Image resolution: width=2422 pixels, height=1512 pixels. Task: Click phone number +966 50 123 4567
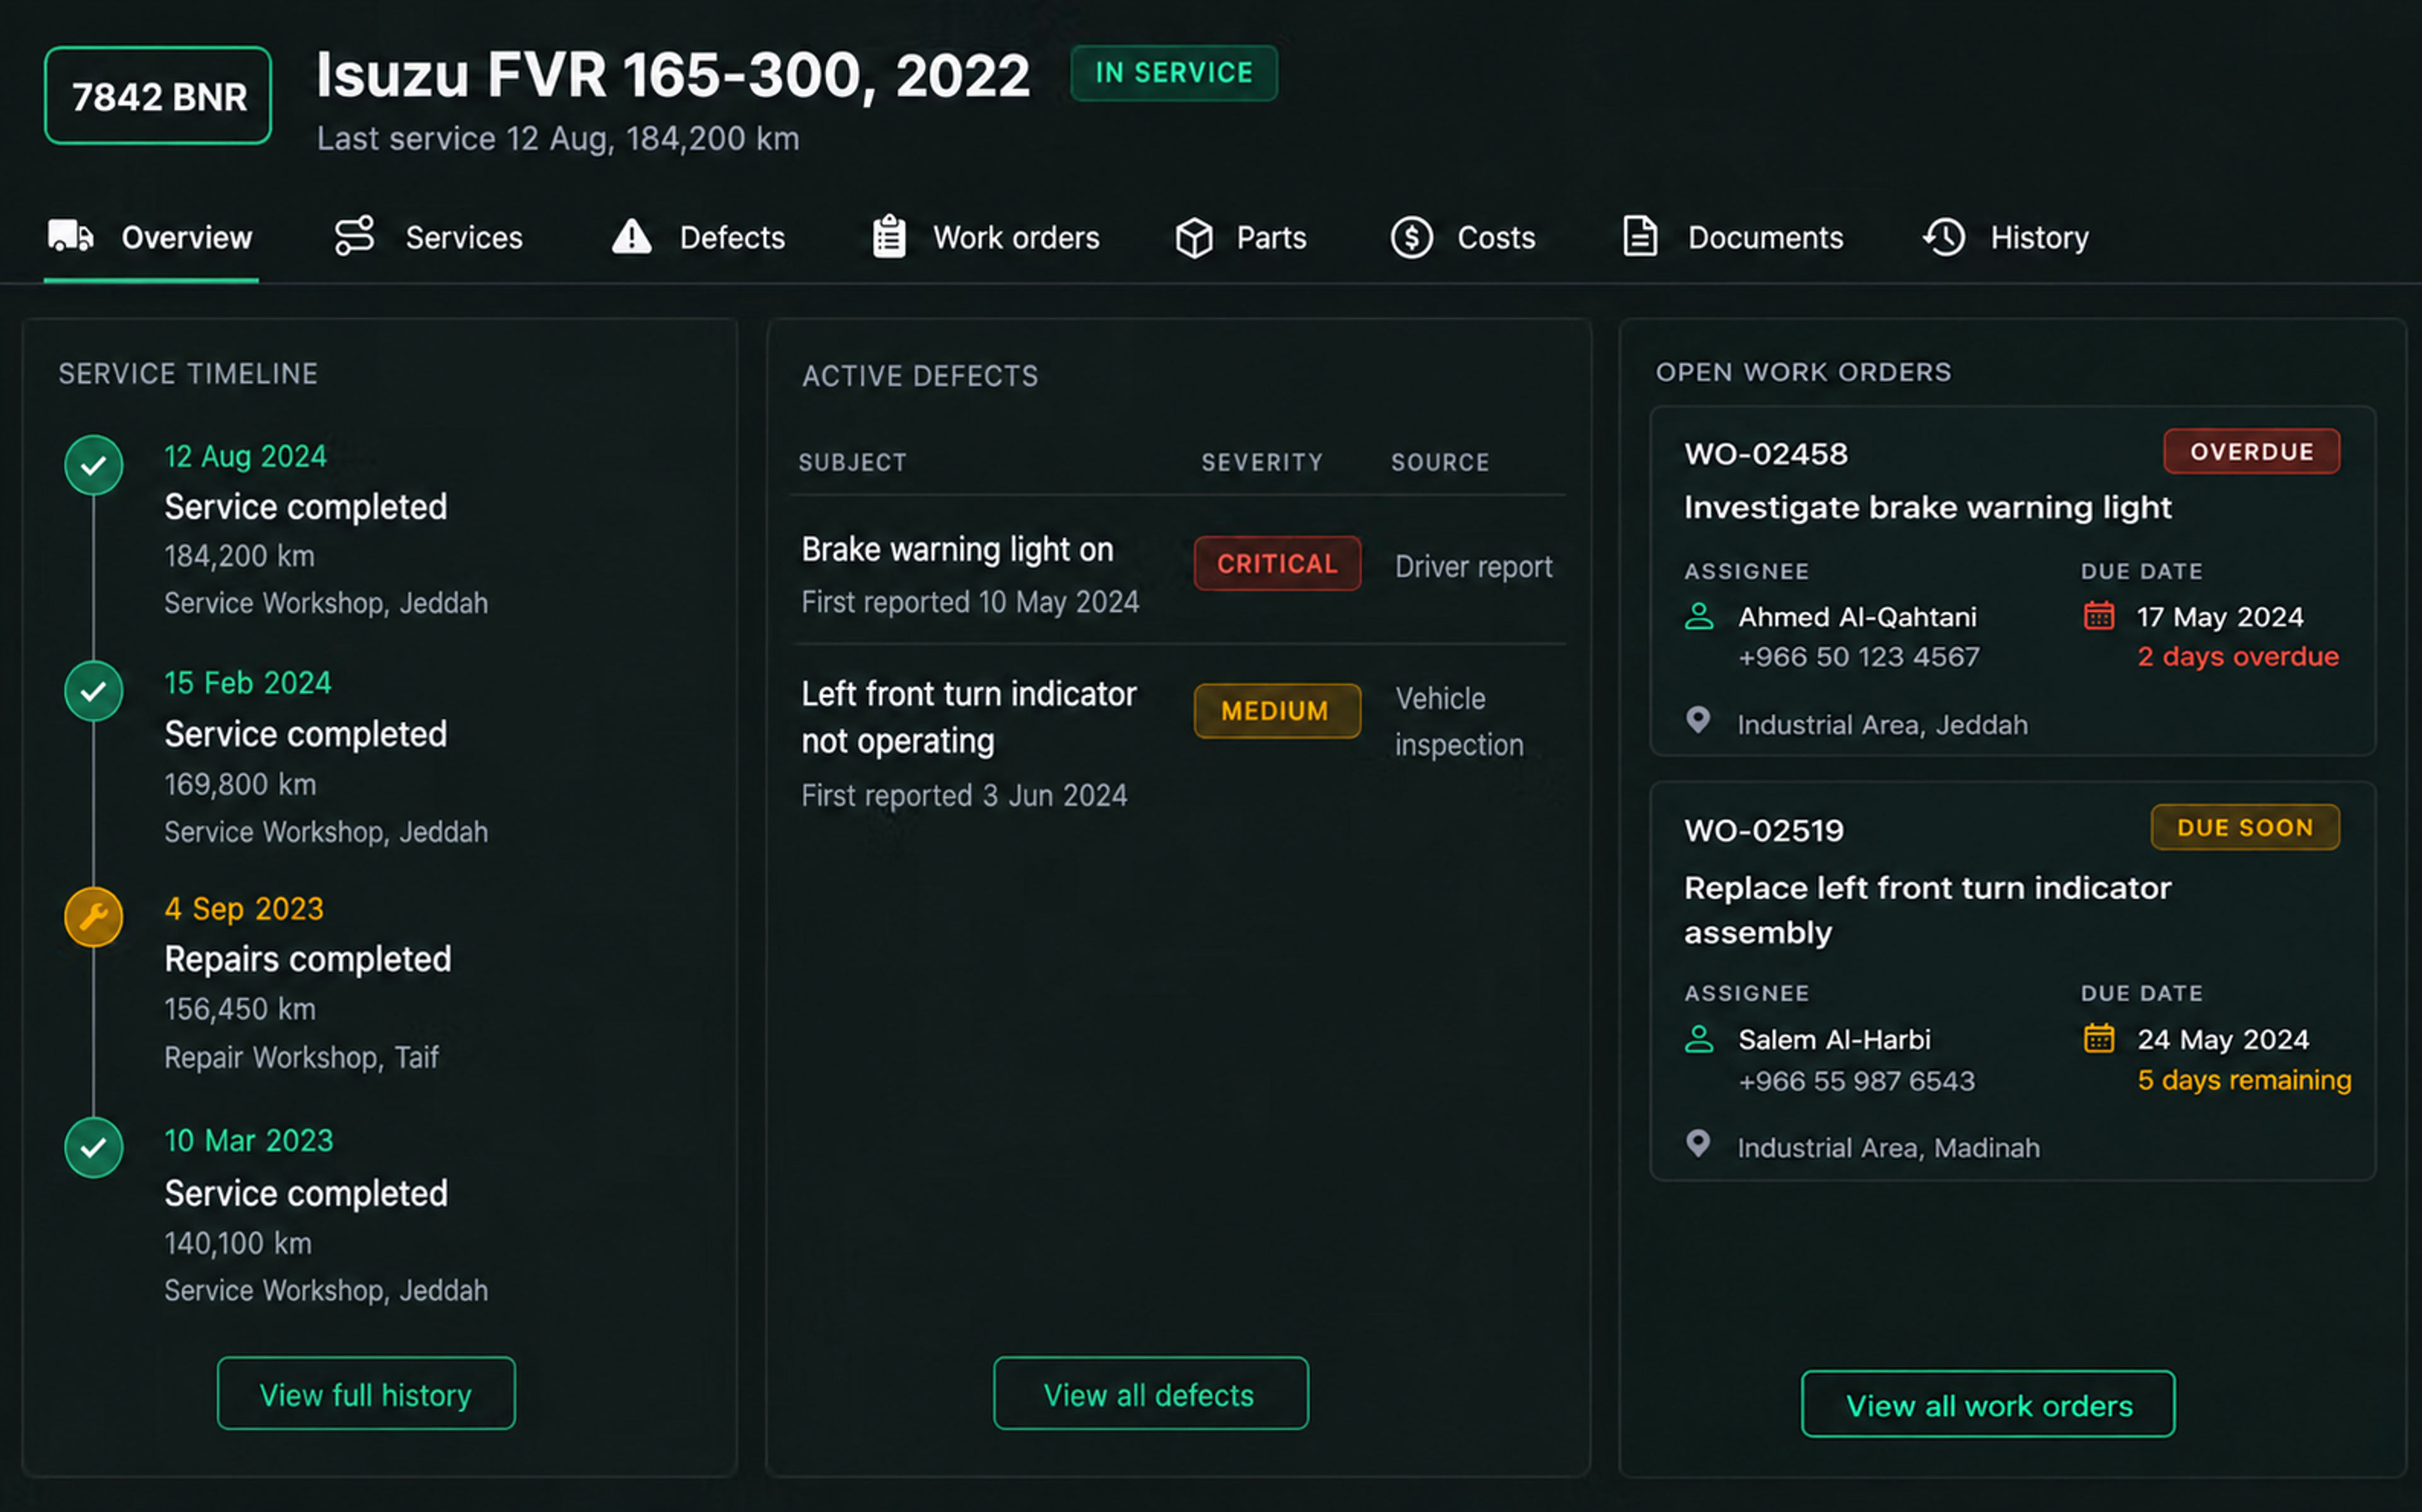pyautogui.click(x=1859, y=657)
